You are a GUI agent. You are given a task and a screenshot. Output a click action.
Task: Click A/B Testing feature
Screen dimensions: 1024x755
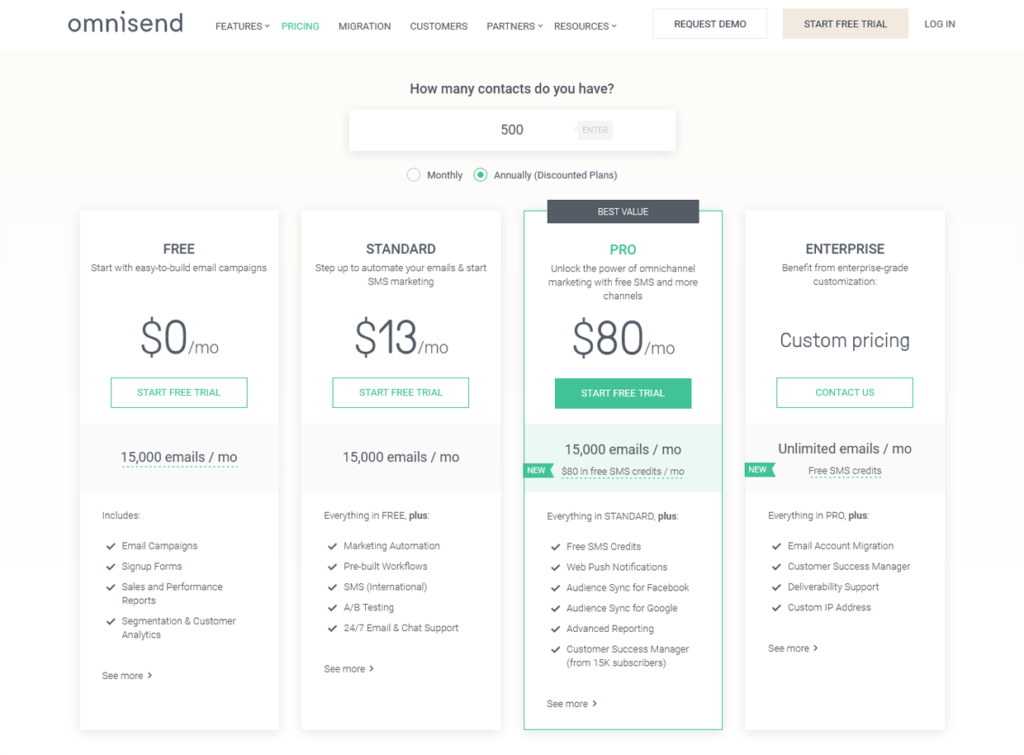click(x=368, y=607)
